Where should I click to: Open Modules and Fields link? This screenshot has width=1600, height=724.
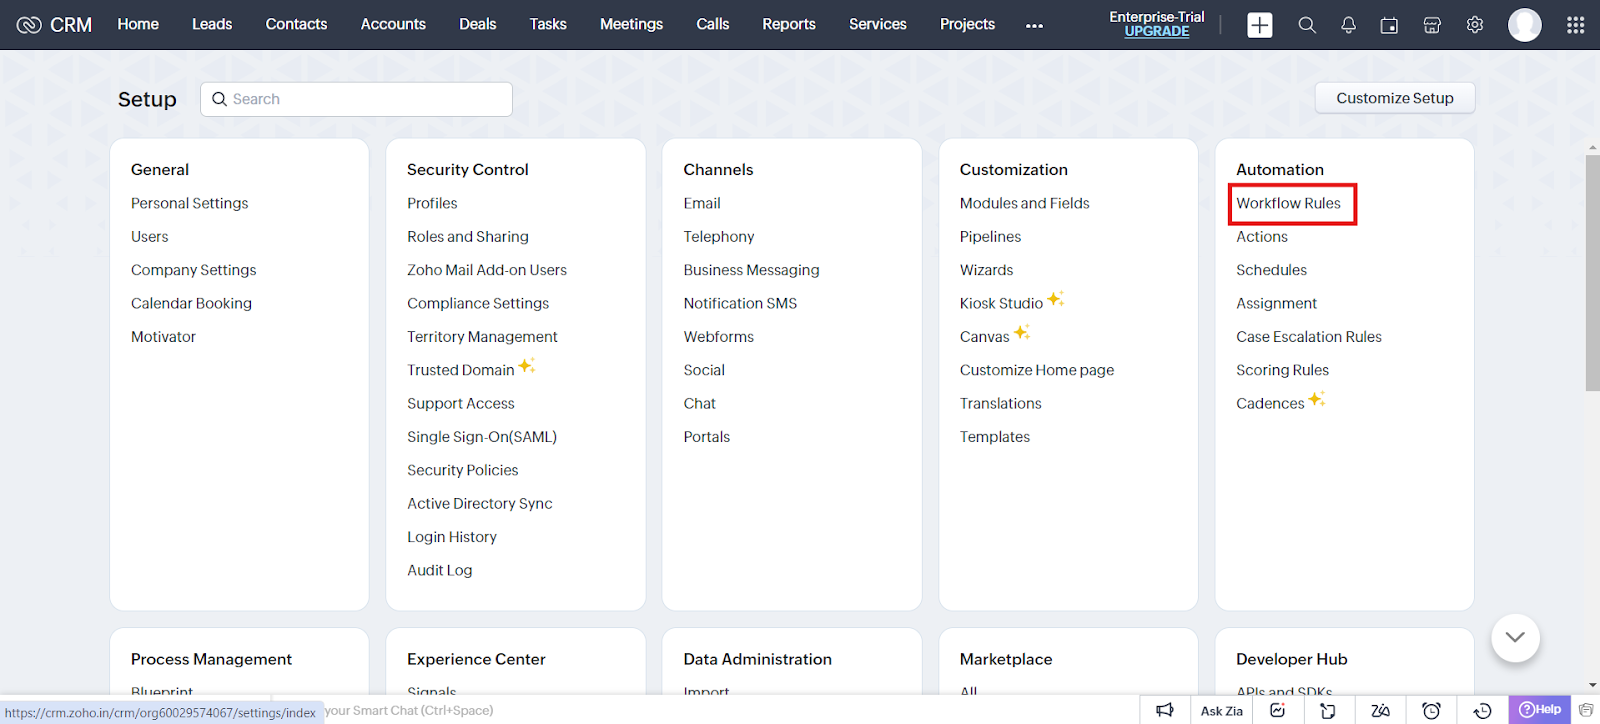point(1025,203)
